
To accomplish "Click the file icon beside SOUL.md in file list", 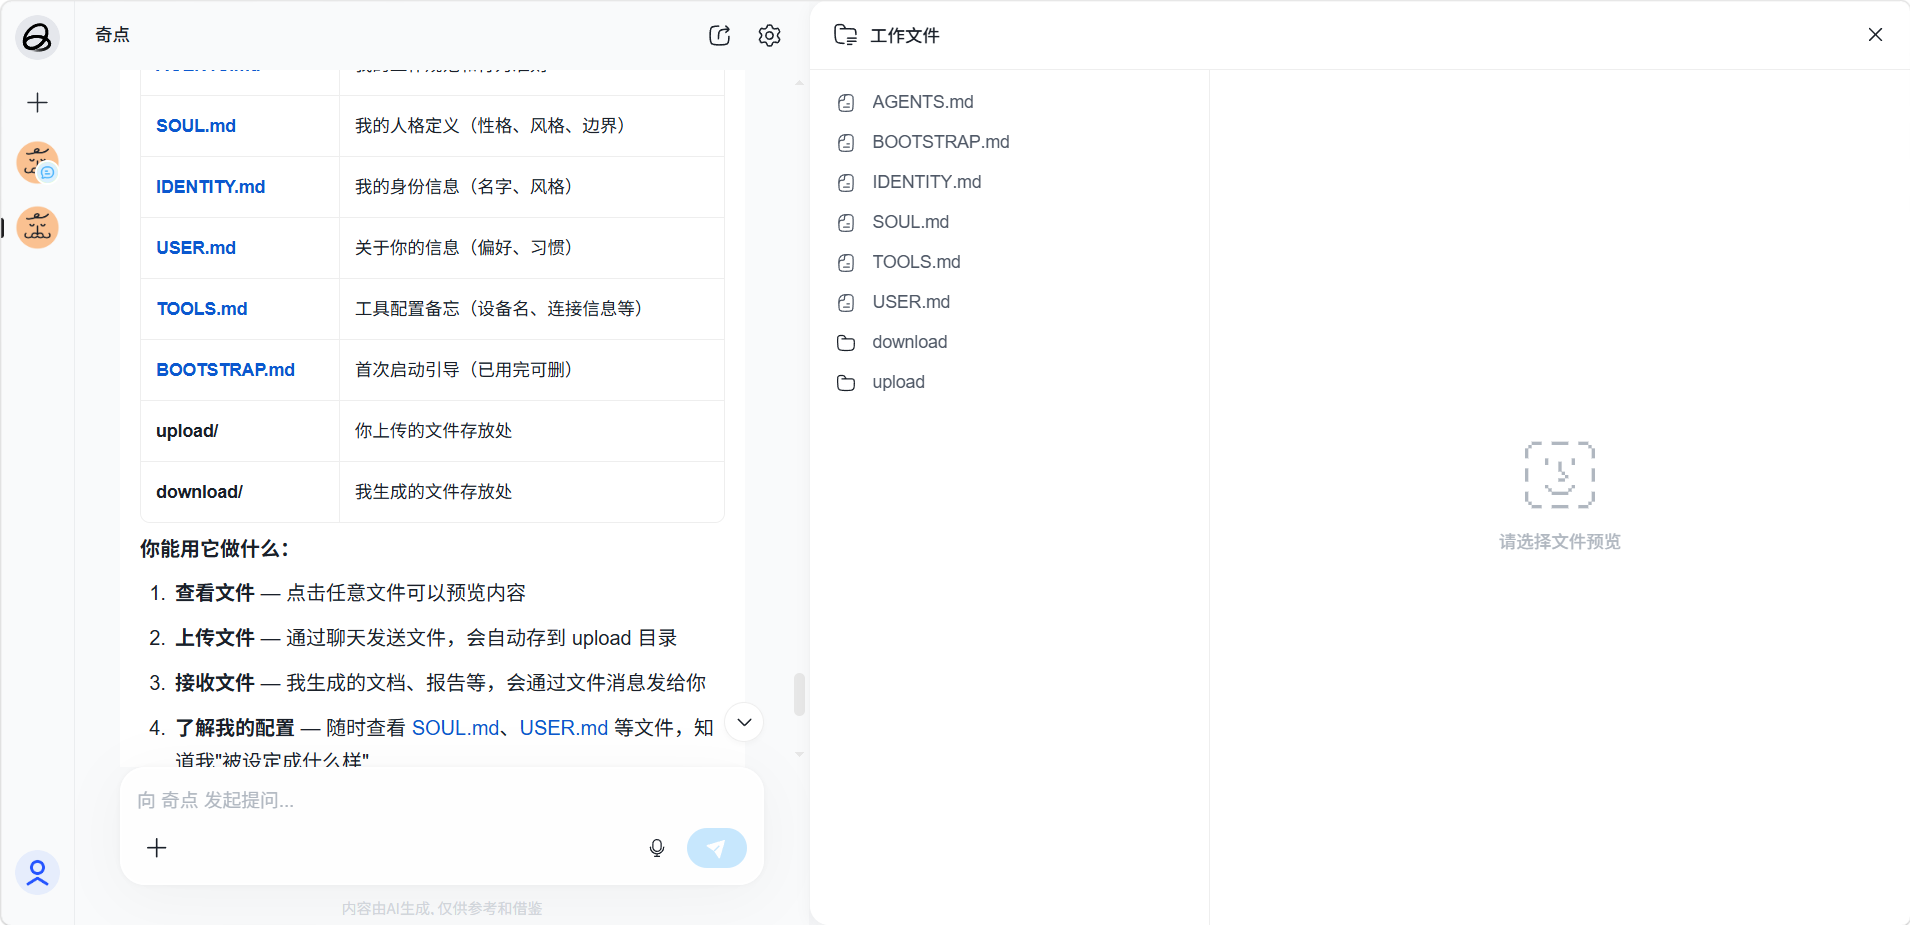I will [x=846, y=222].
